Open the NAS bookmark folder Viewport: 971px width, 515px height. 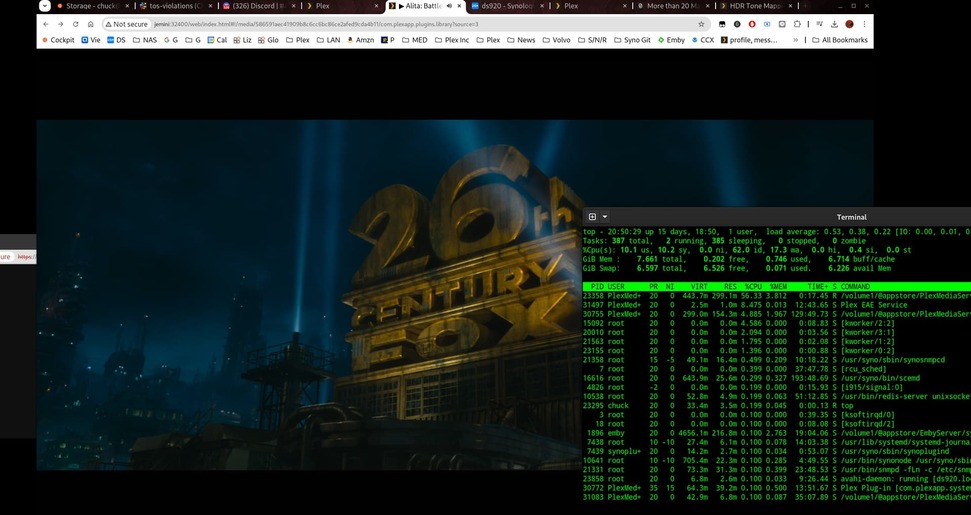point(145,40)
